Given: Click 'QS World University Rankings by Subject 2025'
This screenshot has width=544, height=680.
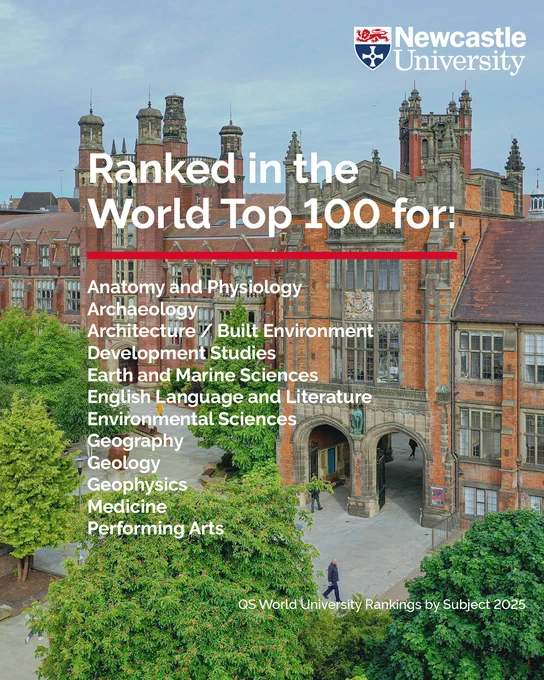Looking at the screenshot, I should (382, 604).
